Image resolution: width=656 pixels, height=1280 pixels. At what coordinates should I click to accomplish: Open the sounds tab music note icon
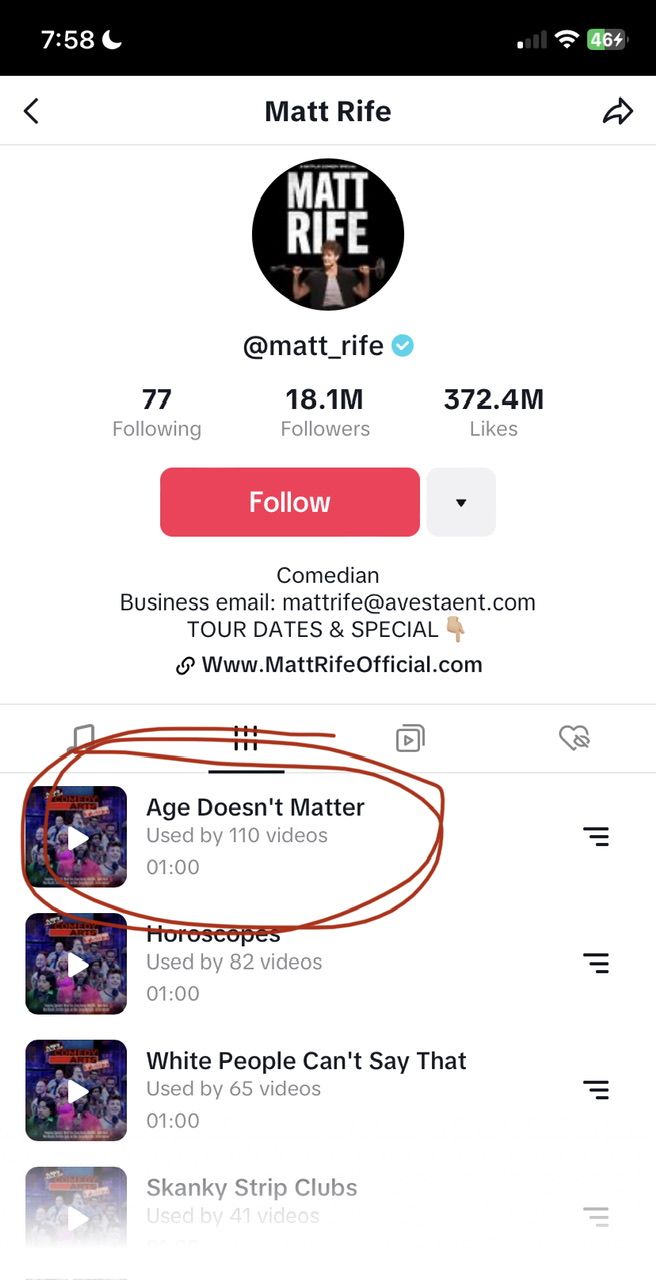pos(82,739)
